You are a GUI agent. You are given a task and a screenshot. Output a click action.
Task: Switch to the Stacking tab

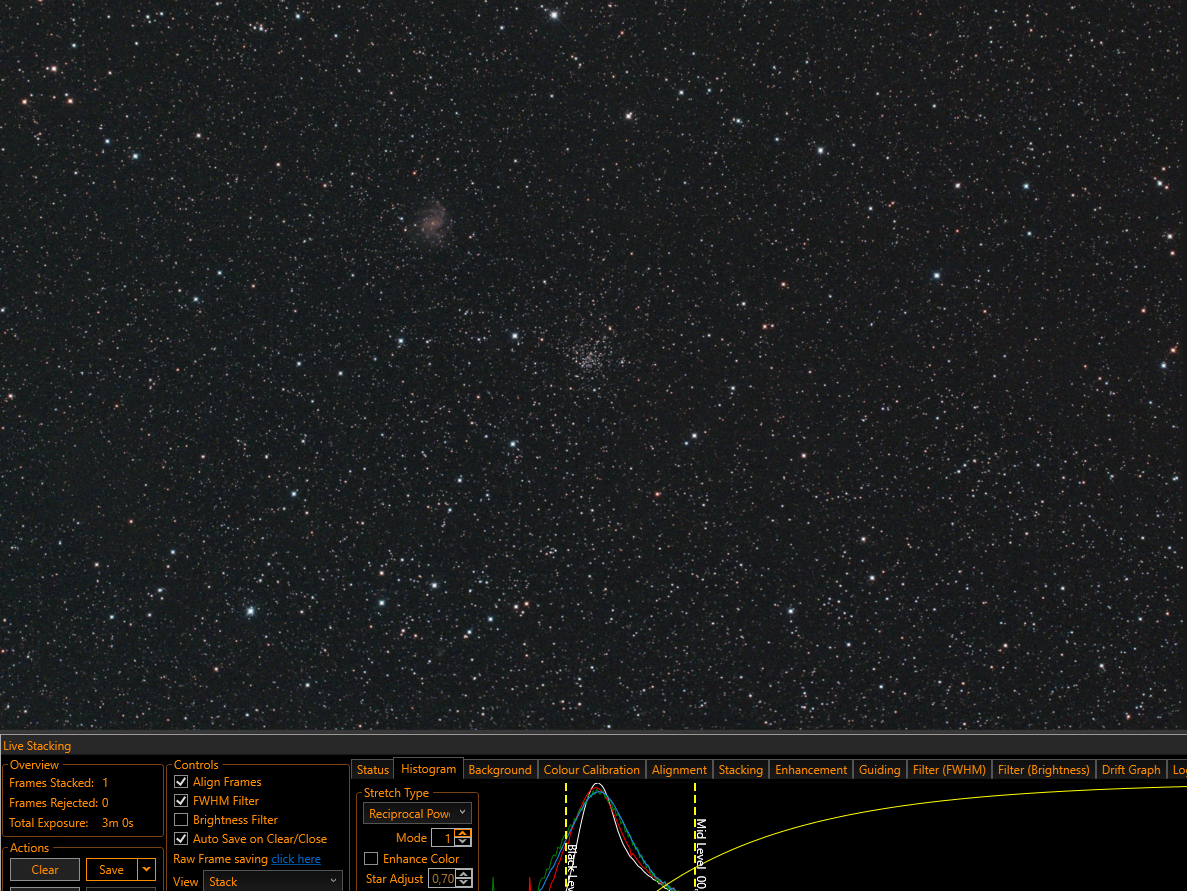(740, 769)
